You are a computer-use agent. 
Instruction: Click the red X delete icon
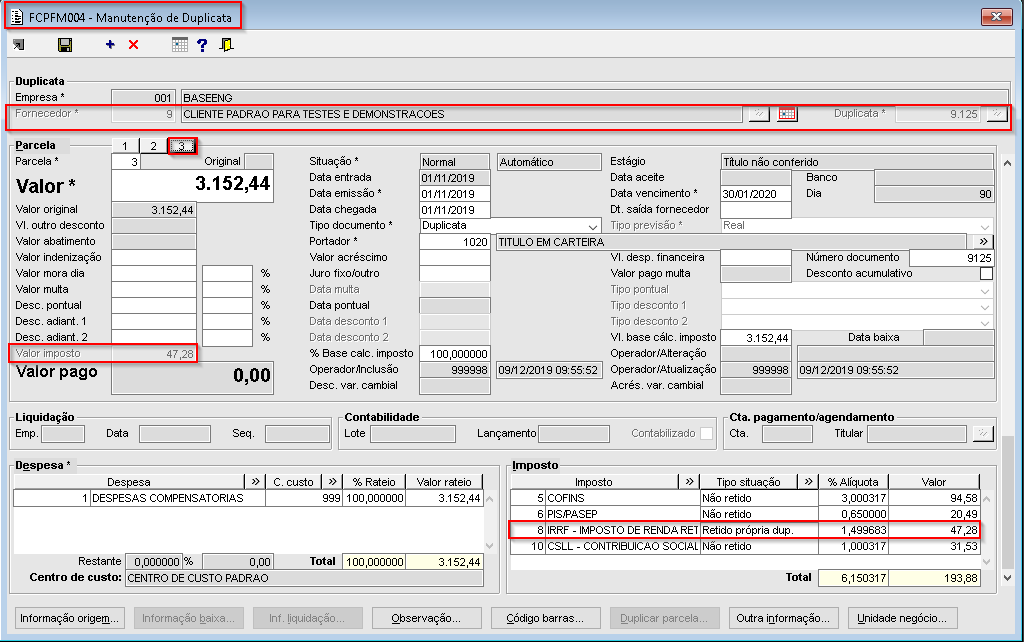(133, 45)
